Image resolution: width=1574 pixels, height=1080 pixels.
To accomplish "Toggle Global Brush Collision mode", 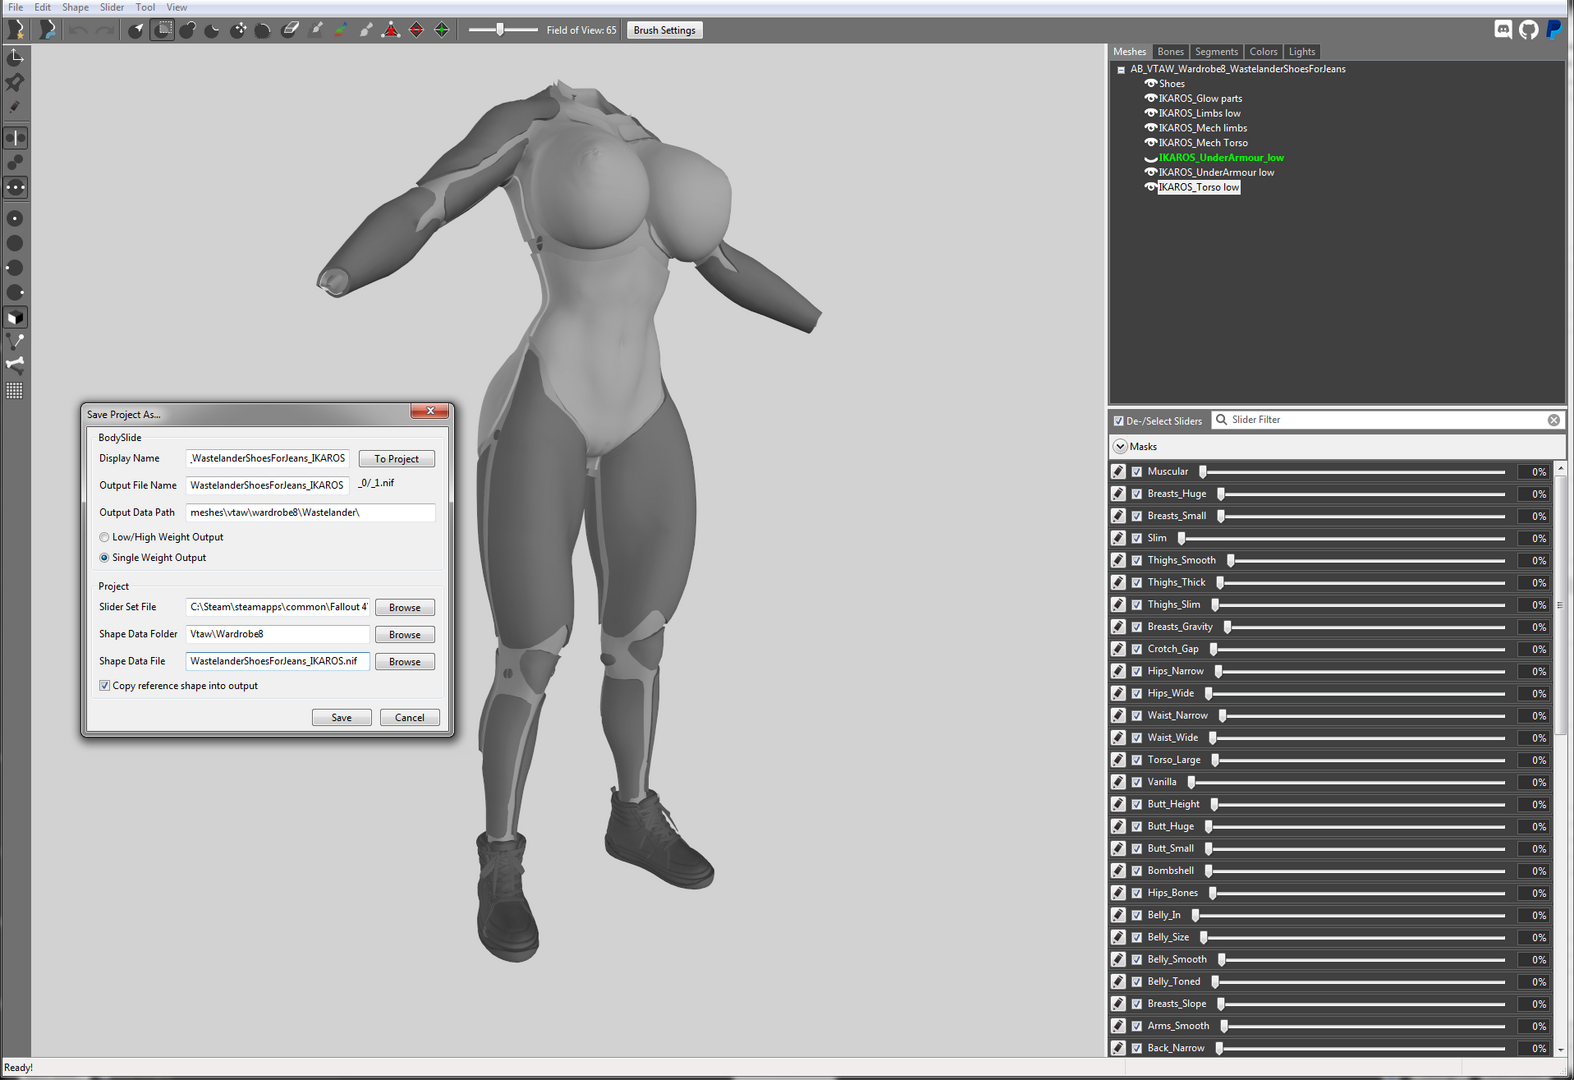I will [x=15, y=187].
